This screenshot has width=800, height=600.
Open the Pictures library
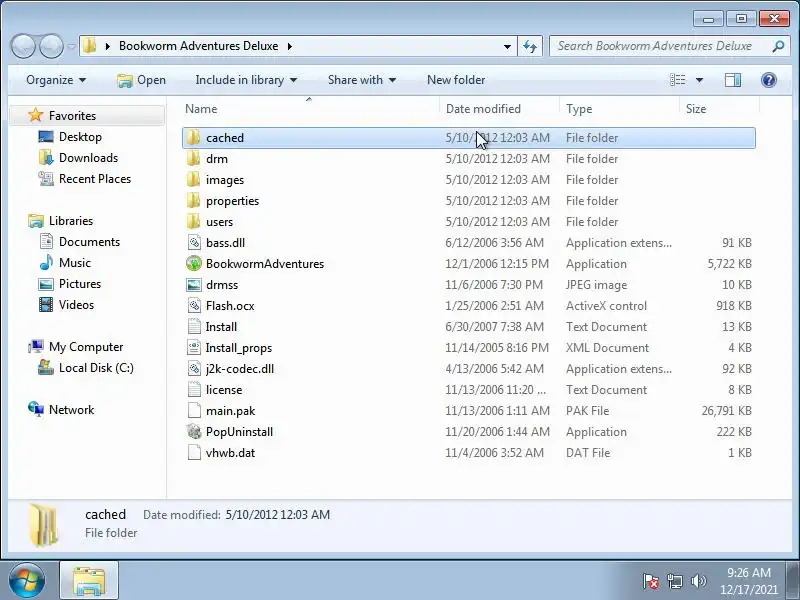[80, 284]
